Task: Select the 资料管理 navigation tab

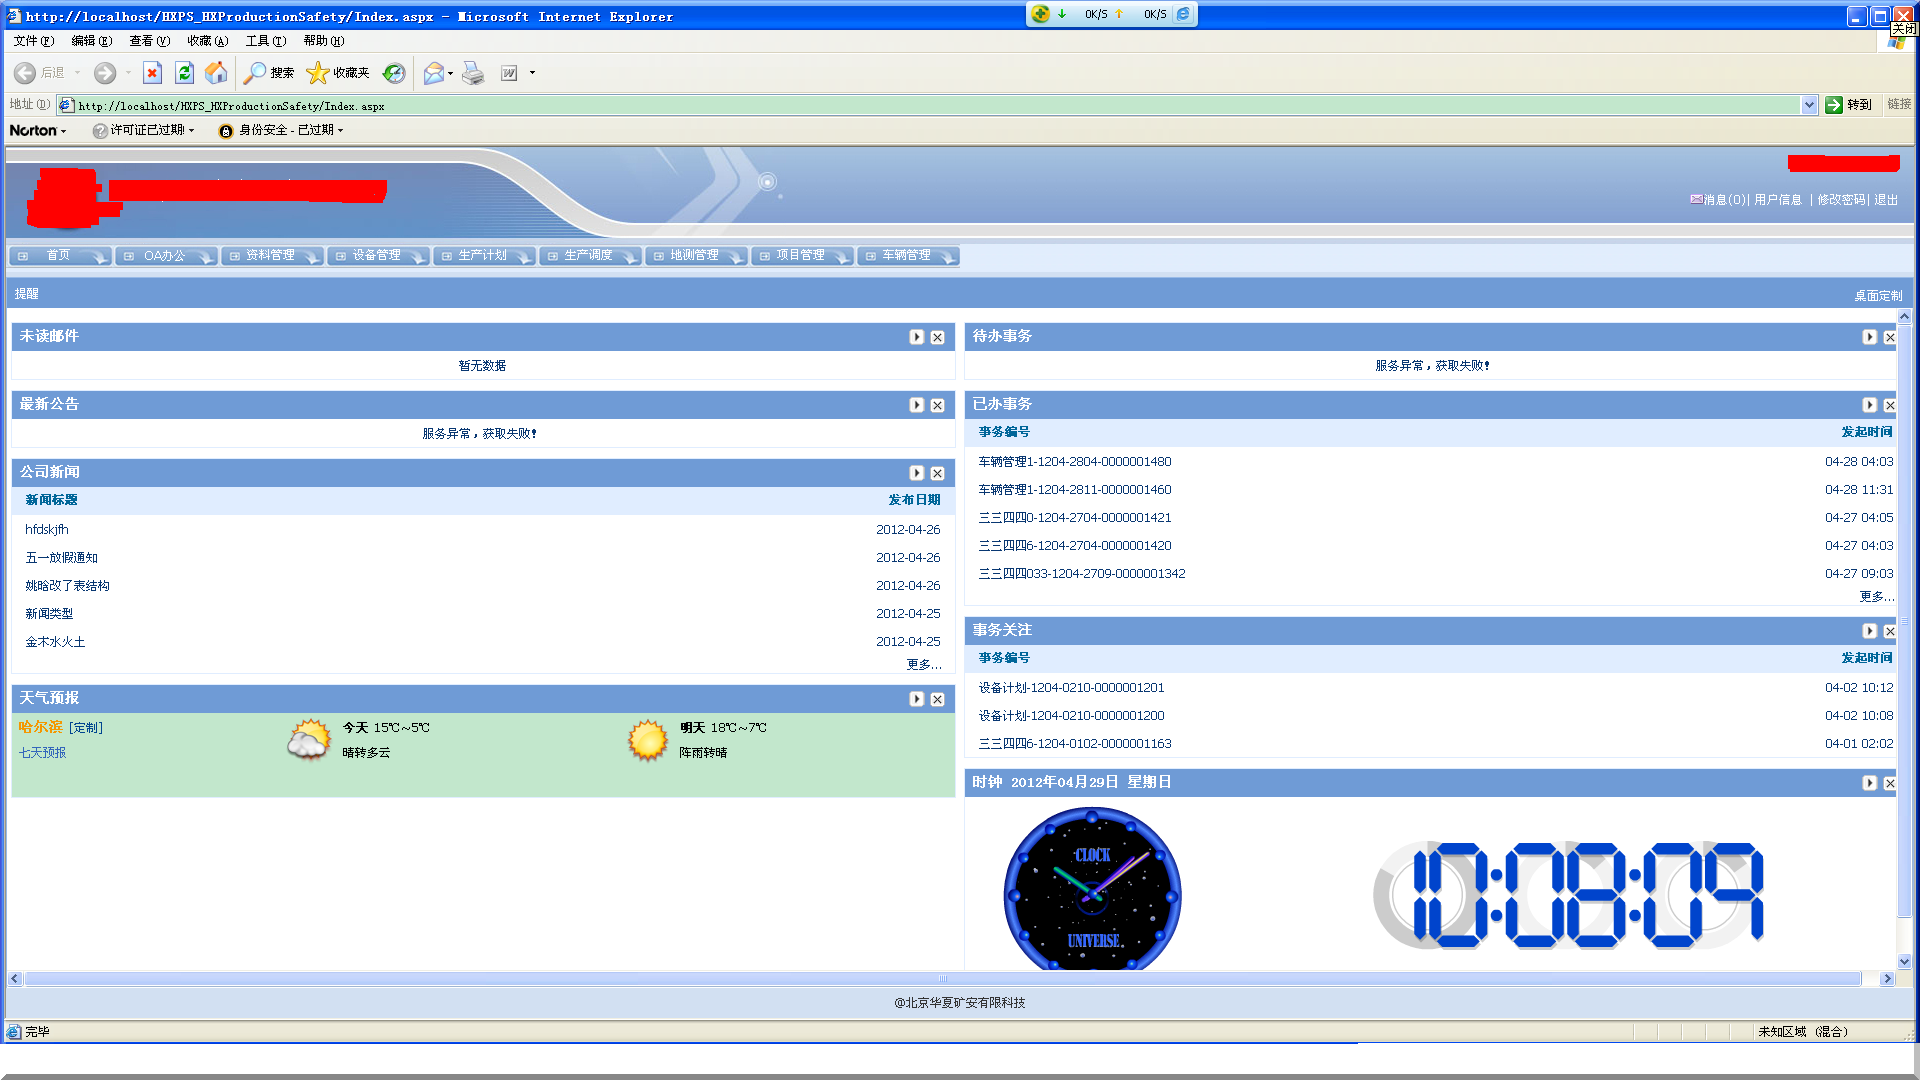Action: pyautogui.click(x=272, y=256)
